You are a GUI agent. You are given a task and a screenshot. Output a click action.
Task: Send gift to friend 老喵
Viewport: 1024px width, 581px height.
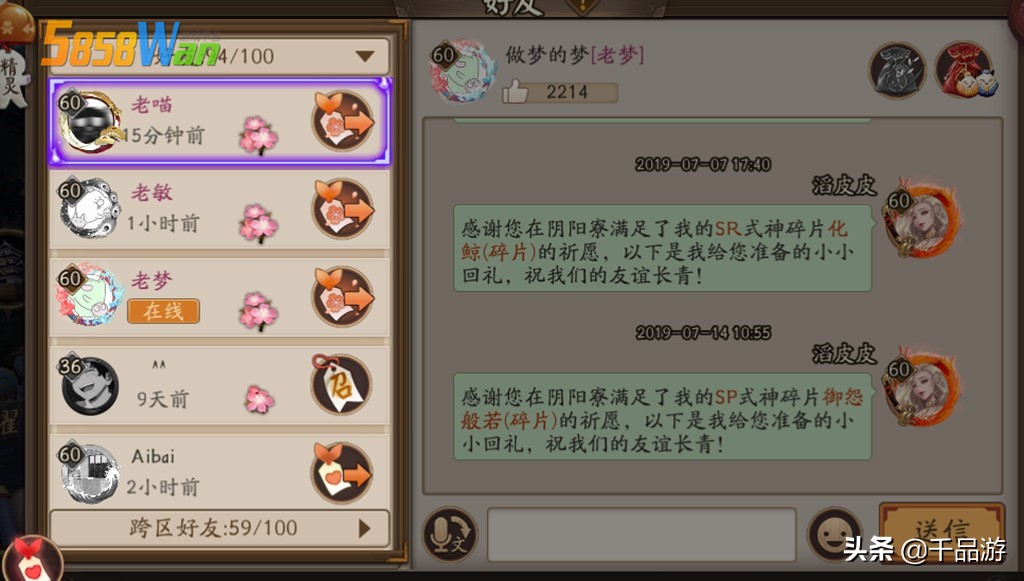tap(343, 121)
